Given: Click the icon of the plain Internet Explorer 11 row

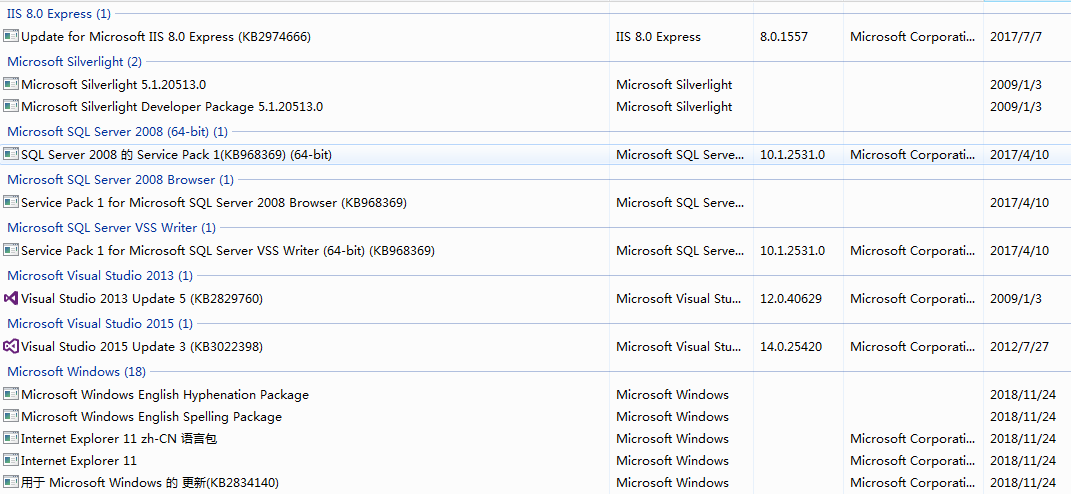Looking at the screenshot, I should pos(10,461).
